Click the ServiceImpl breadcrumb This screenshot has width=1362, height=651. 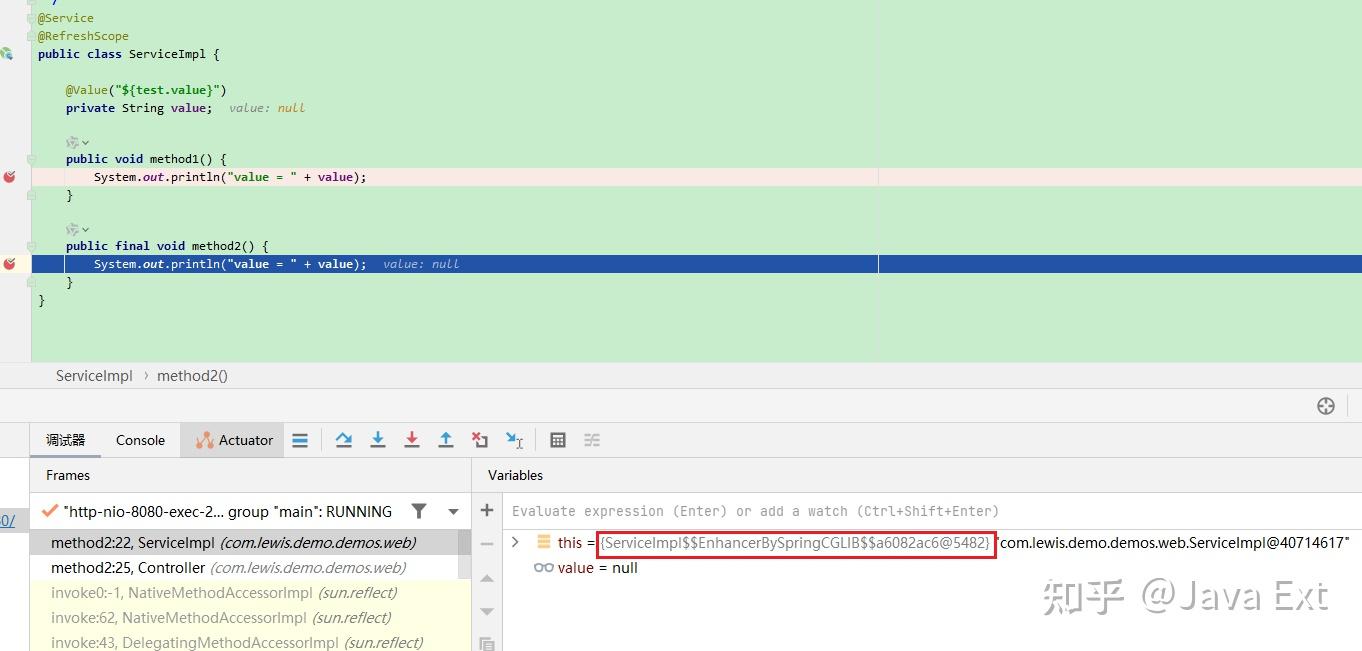(94, 376)
